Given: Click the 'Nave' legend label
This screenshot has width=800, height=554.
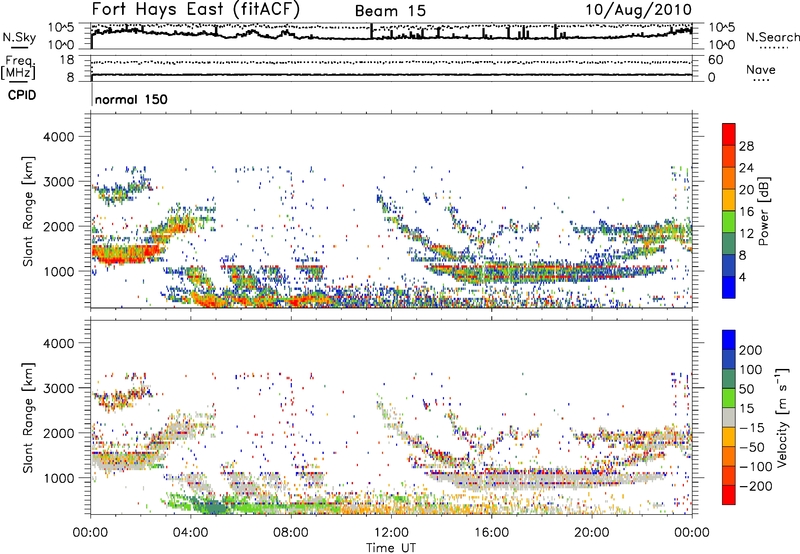Looking at the screenshot, I should (761, 70).
